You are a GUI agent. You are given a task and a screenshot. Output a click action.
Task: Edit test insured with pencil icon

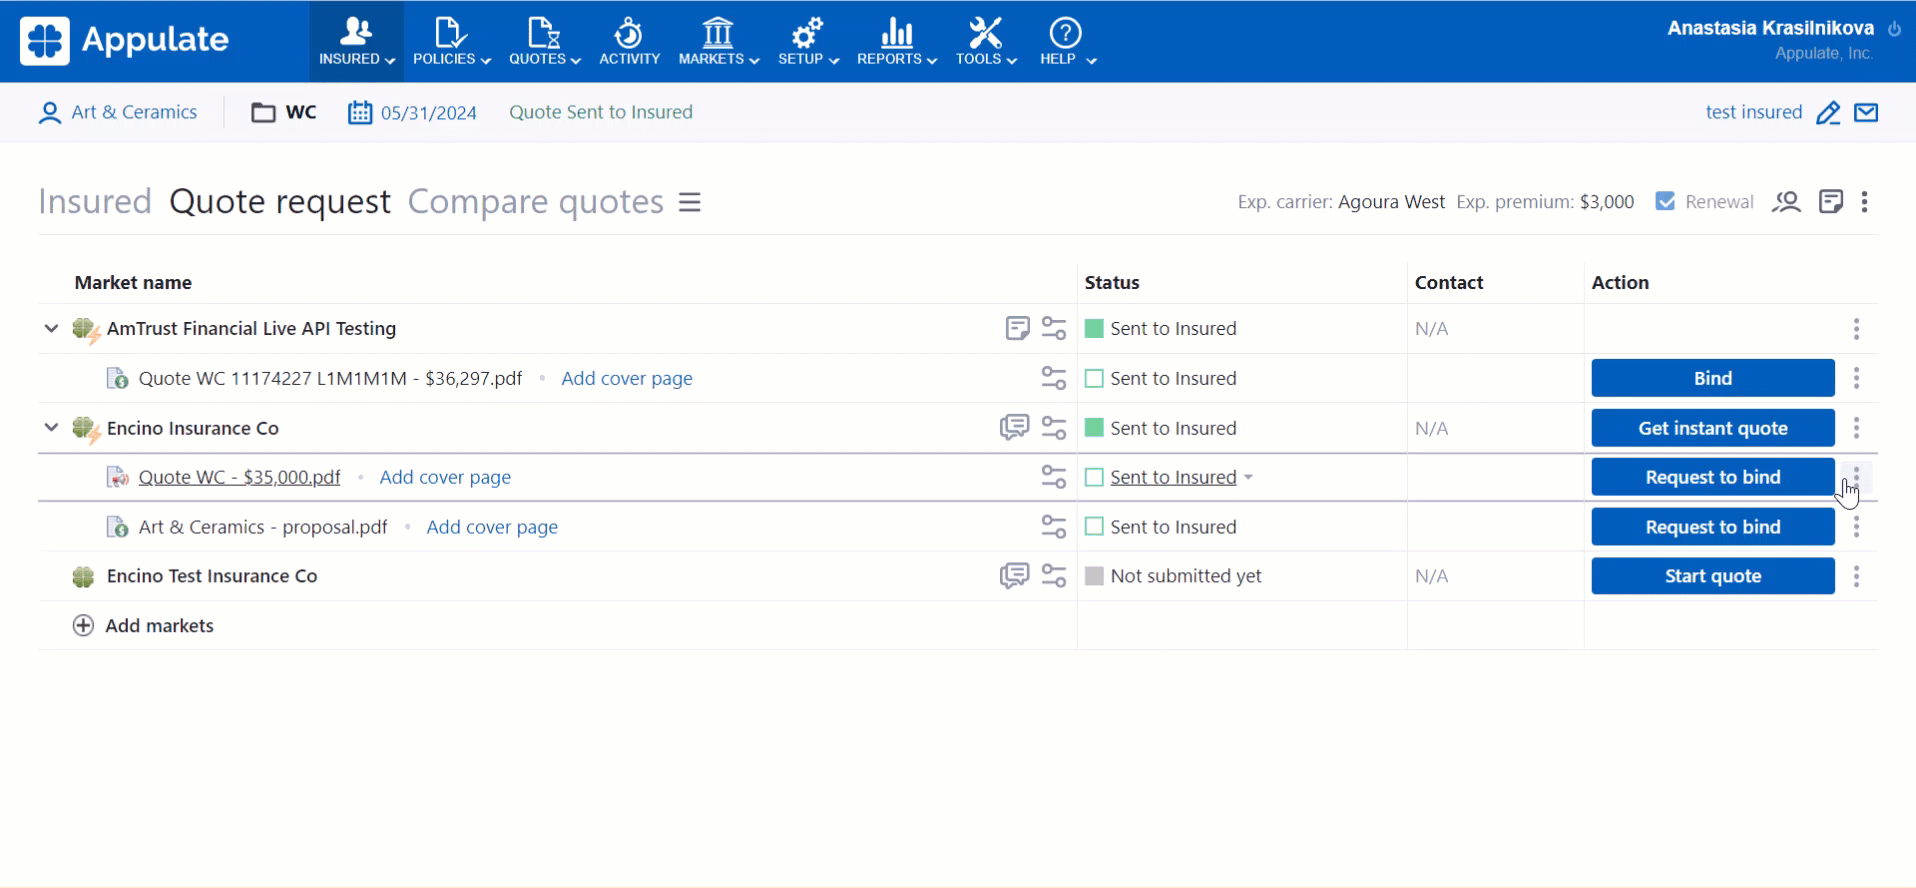click(1828, 113)
